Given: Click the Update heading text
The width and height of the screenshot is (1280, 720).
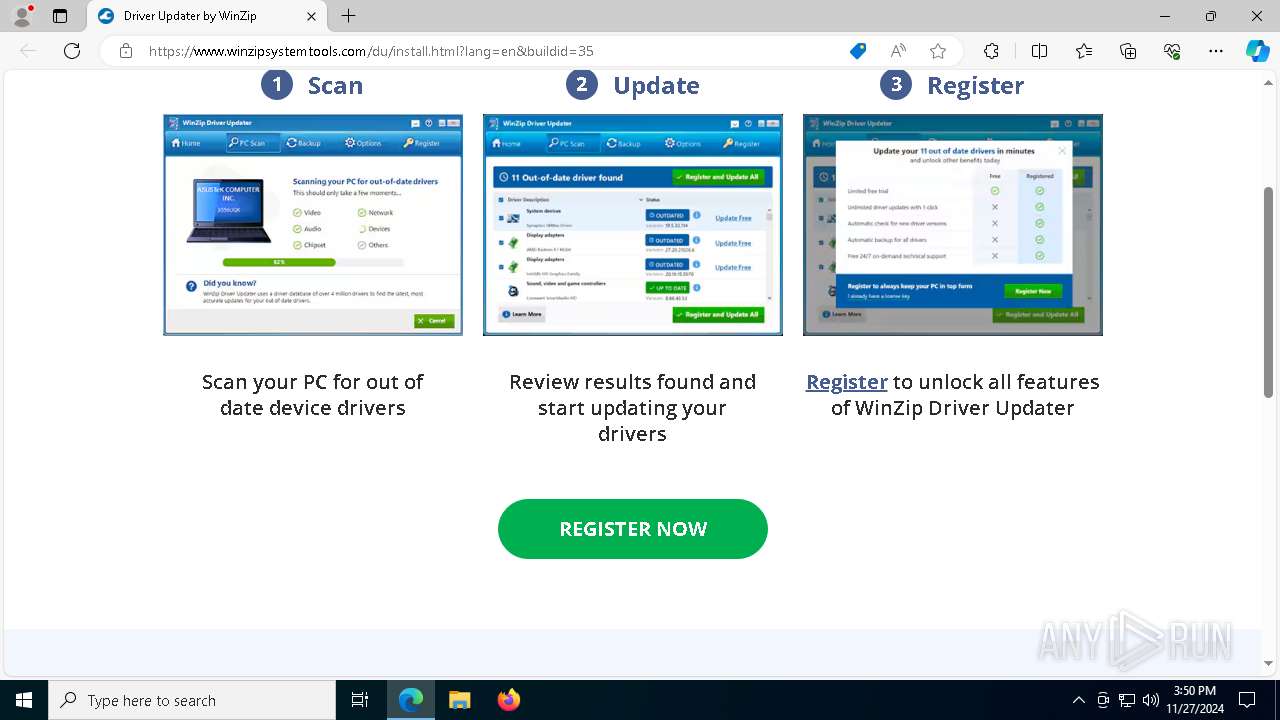Looking at the screenshot, I should coord(656,85).
